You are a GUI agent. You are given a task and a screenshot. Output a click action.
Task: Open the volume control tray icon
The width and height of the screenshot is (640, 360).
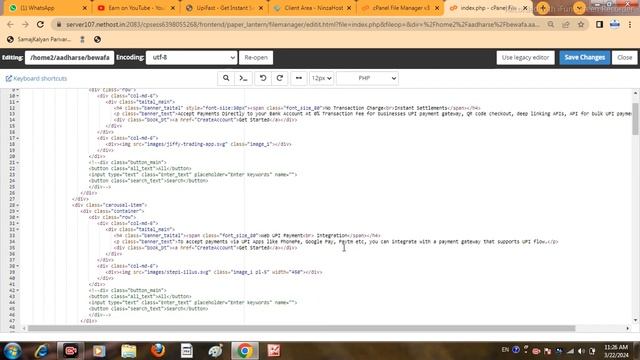click(581, 351)
